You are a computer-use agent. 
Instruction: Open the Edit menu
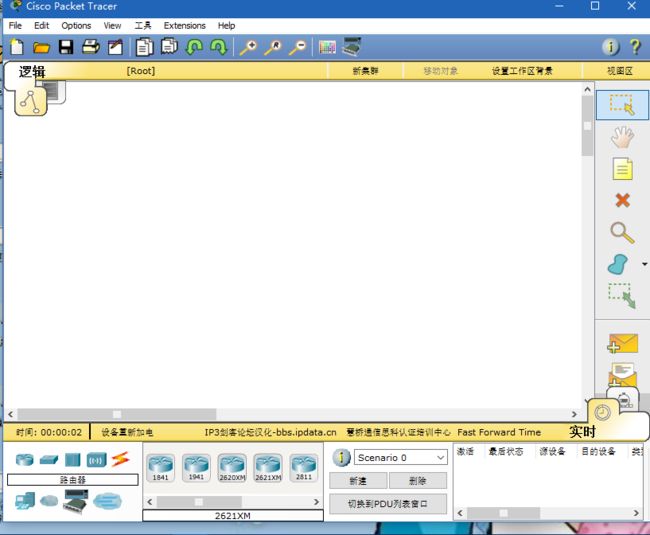41,26
